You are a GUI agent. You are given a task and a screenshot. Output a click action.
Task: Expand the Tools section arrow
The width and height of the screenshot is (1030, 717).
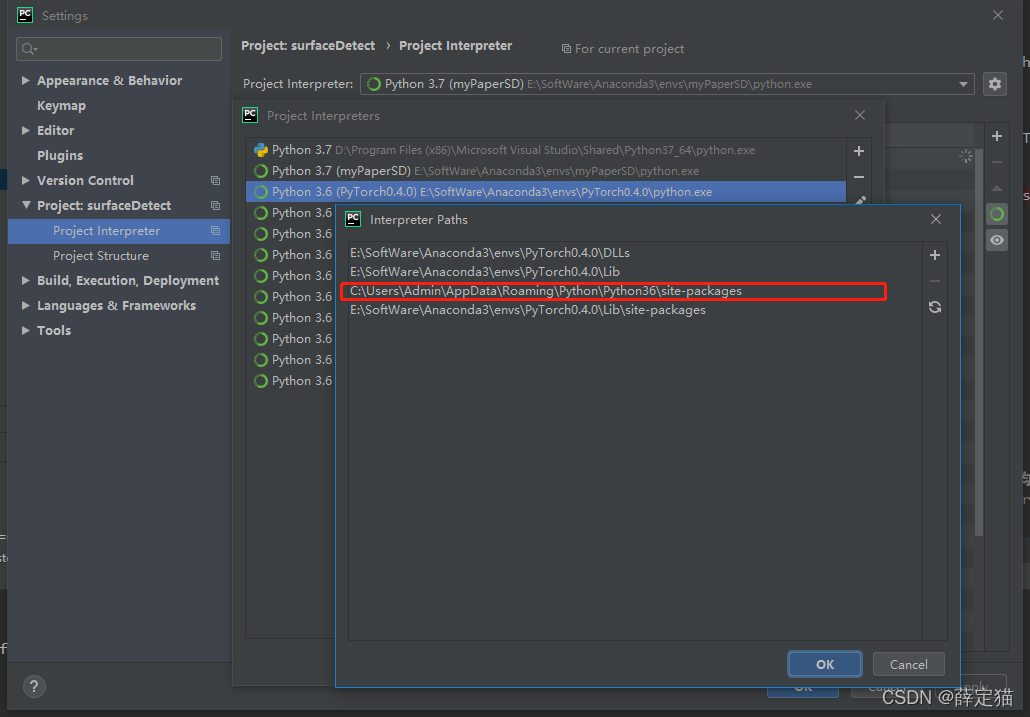(x=26, y=330)
